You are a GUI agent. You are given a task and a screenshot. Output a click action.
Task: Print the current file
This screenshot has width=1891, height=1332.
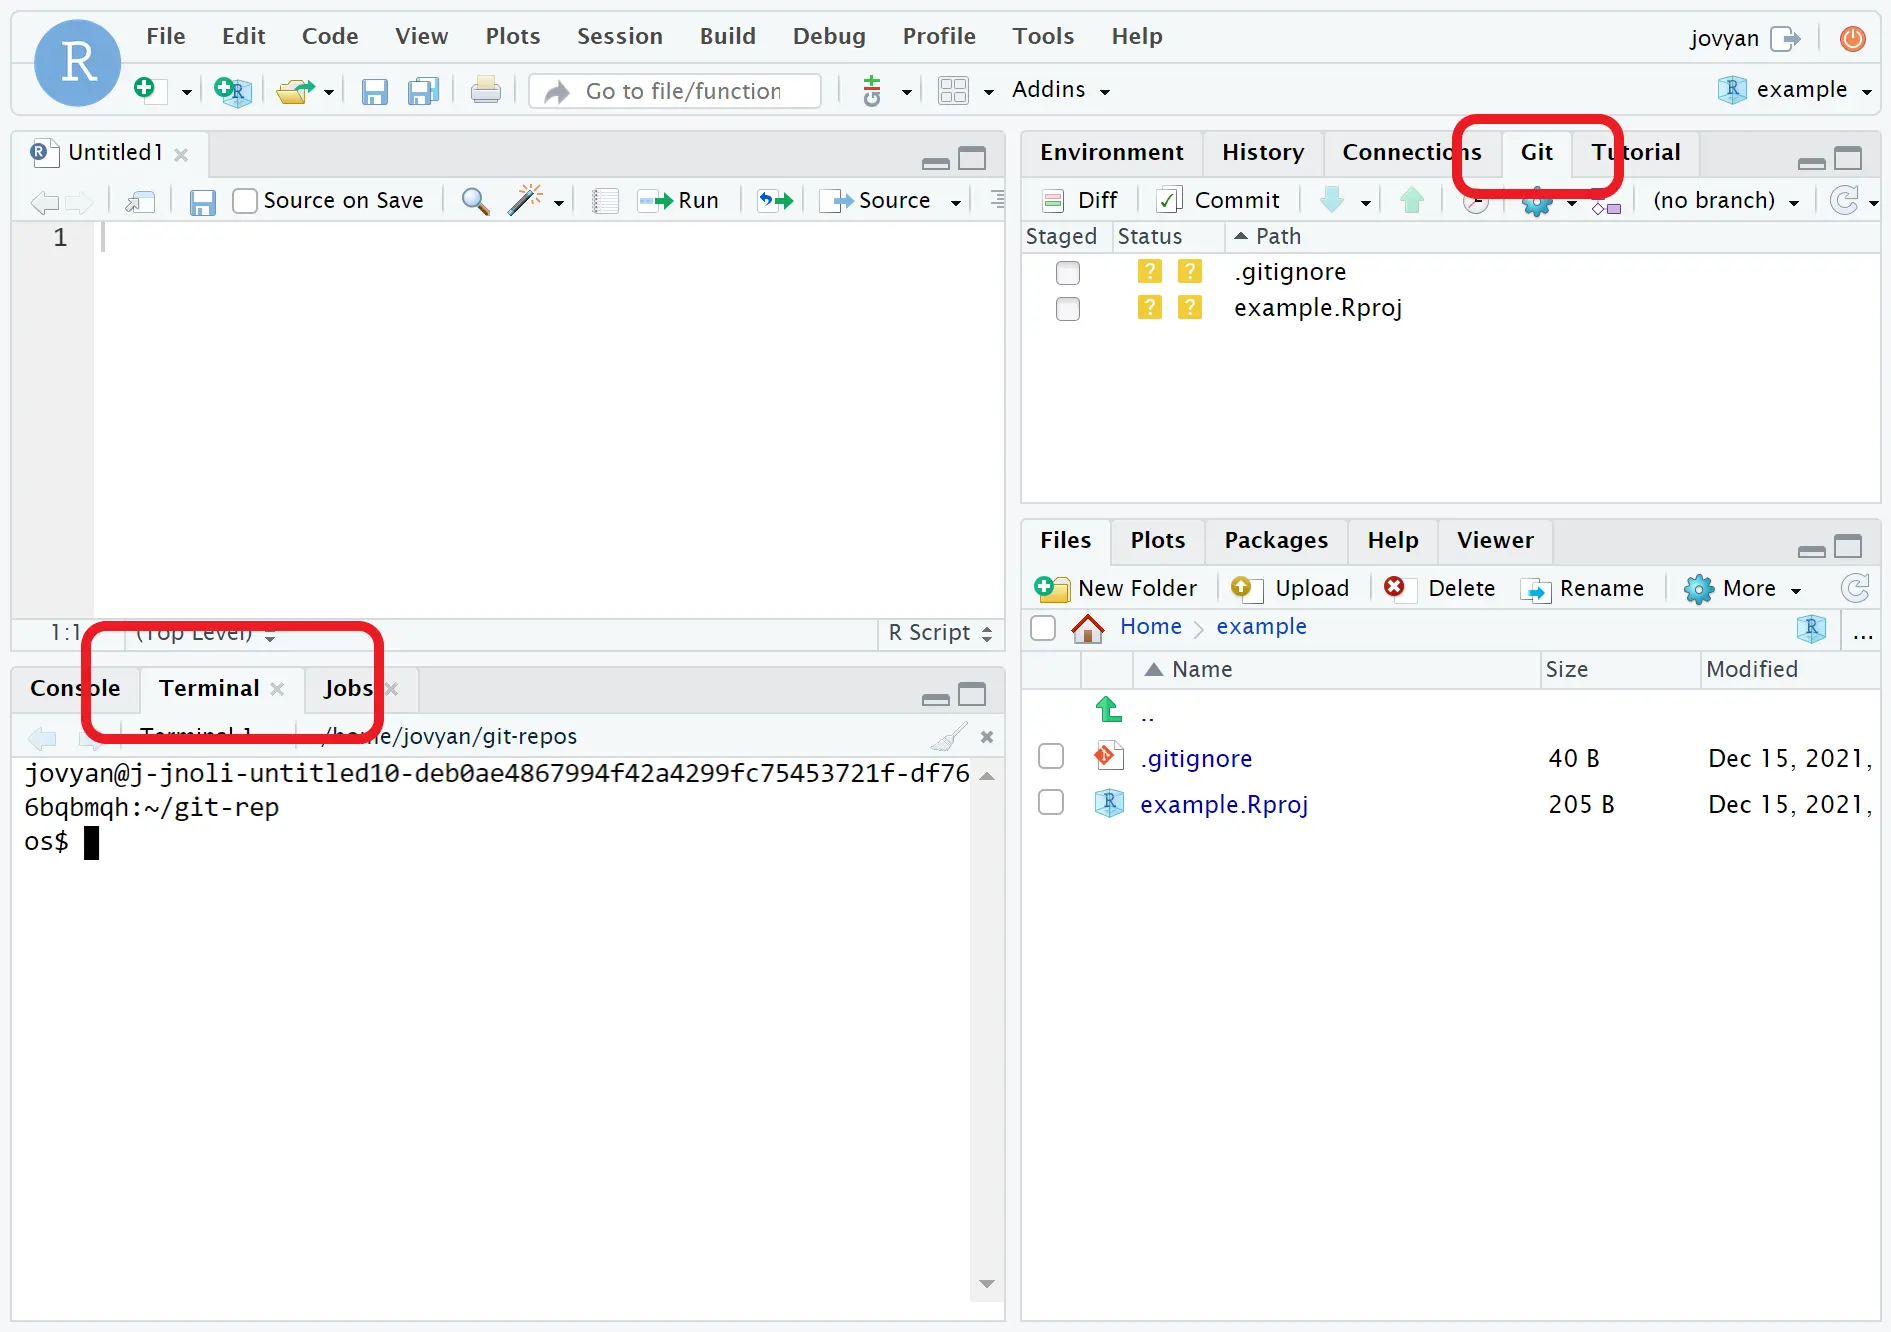(x=485, y=89)
